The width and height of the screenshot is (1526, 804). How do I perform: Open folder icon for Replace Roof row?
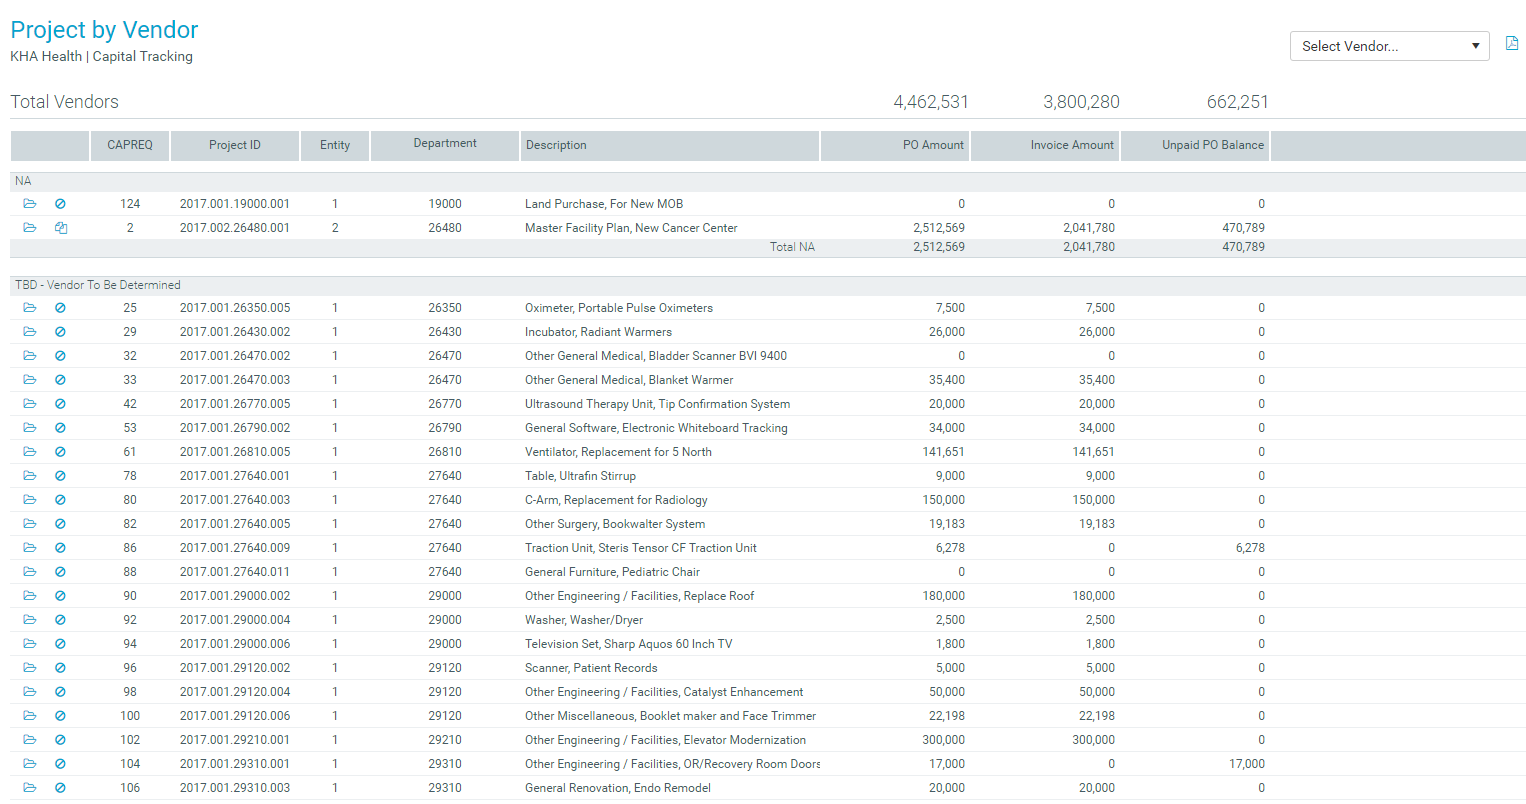30,596
